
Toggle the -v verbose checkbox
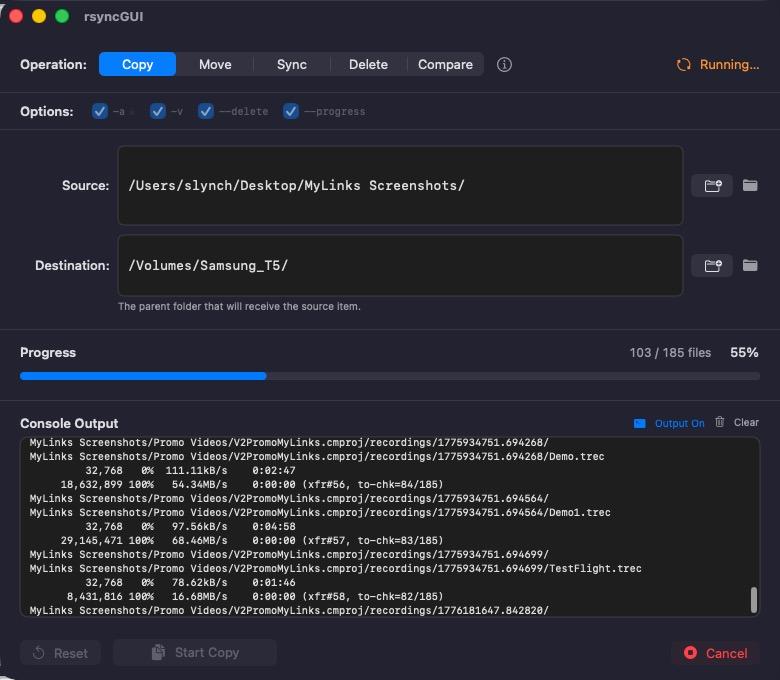[x=158, y=111]
